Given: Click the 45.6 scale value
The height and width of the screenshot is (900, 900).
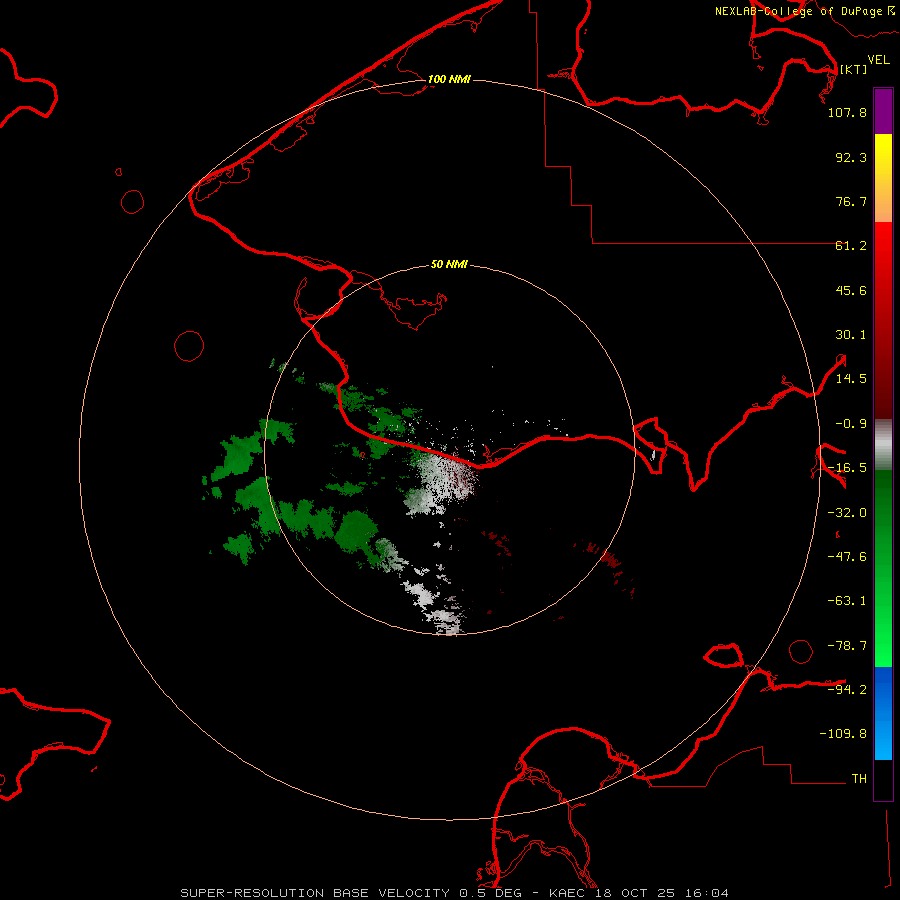Looking at the screenshot, I should (x=851, y=290).
